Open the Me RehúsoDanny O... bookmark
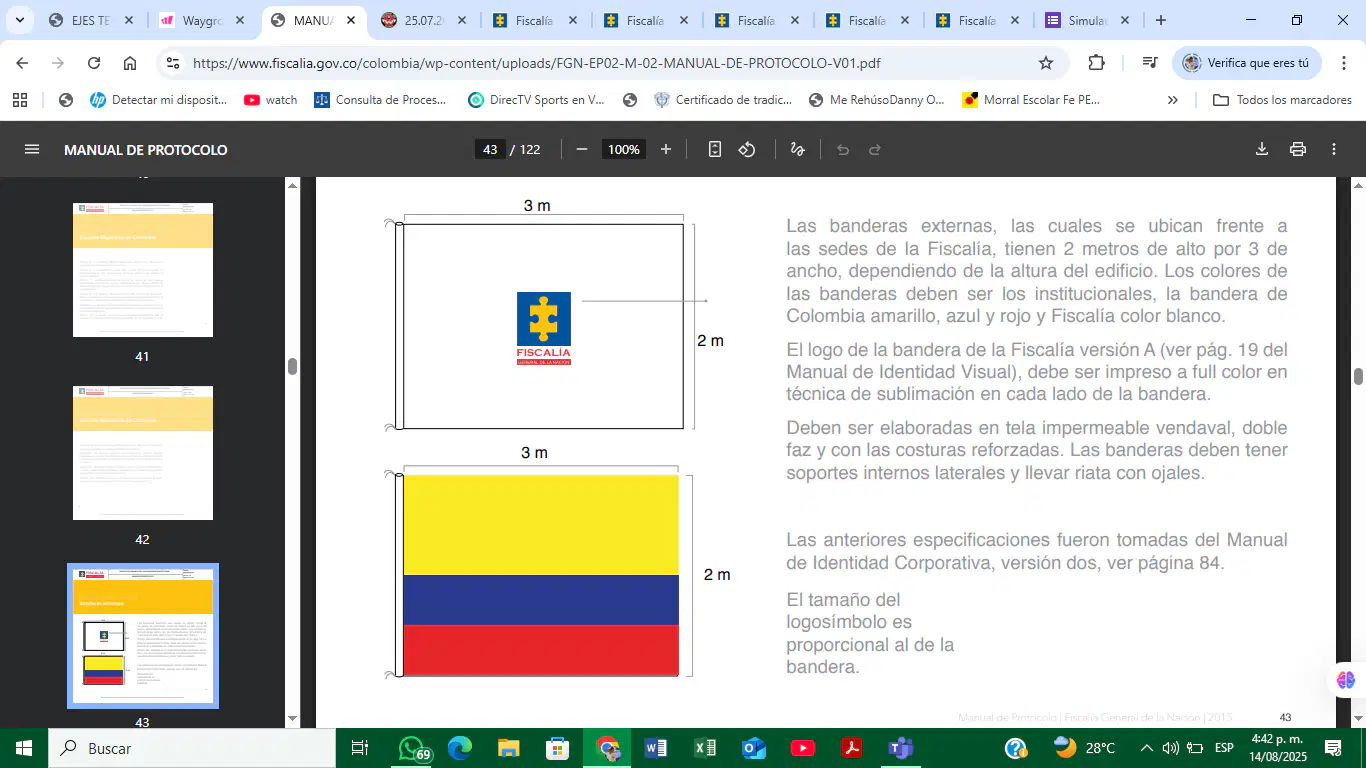Screen dimensions: 1366x768 pyautogui.click(x=876, y=100)
